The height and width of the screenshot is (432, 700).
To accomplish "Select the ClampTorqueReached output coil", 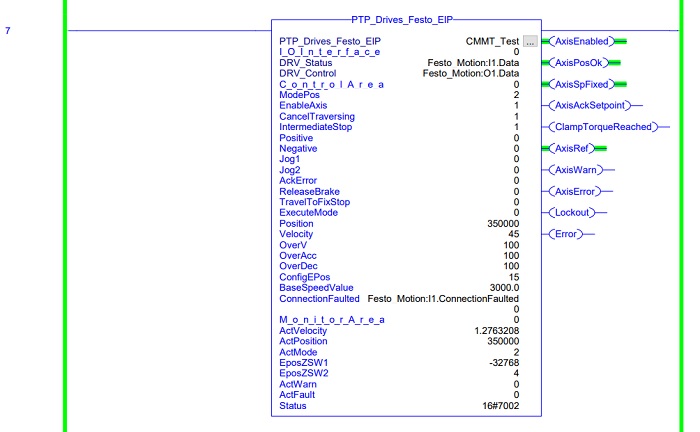I will pyautogui.click(x=603, y=127).
